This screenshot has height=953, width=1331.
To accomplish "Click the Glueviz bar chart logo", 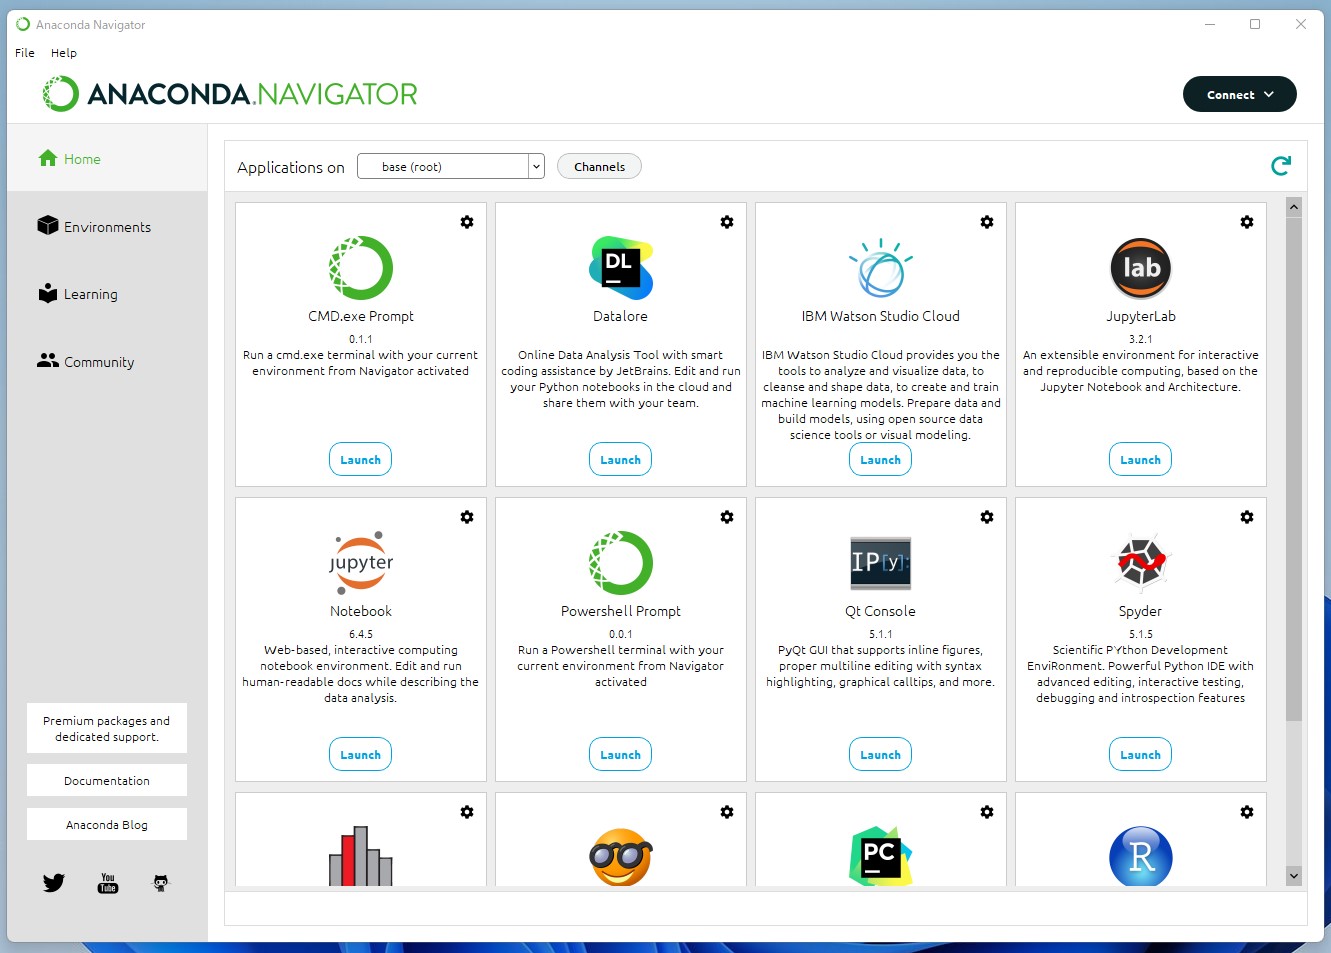I will (361, 856).
